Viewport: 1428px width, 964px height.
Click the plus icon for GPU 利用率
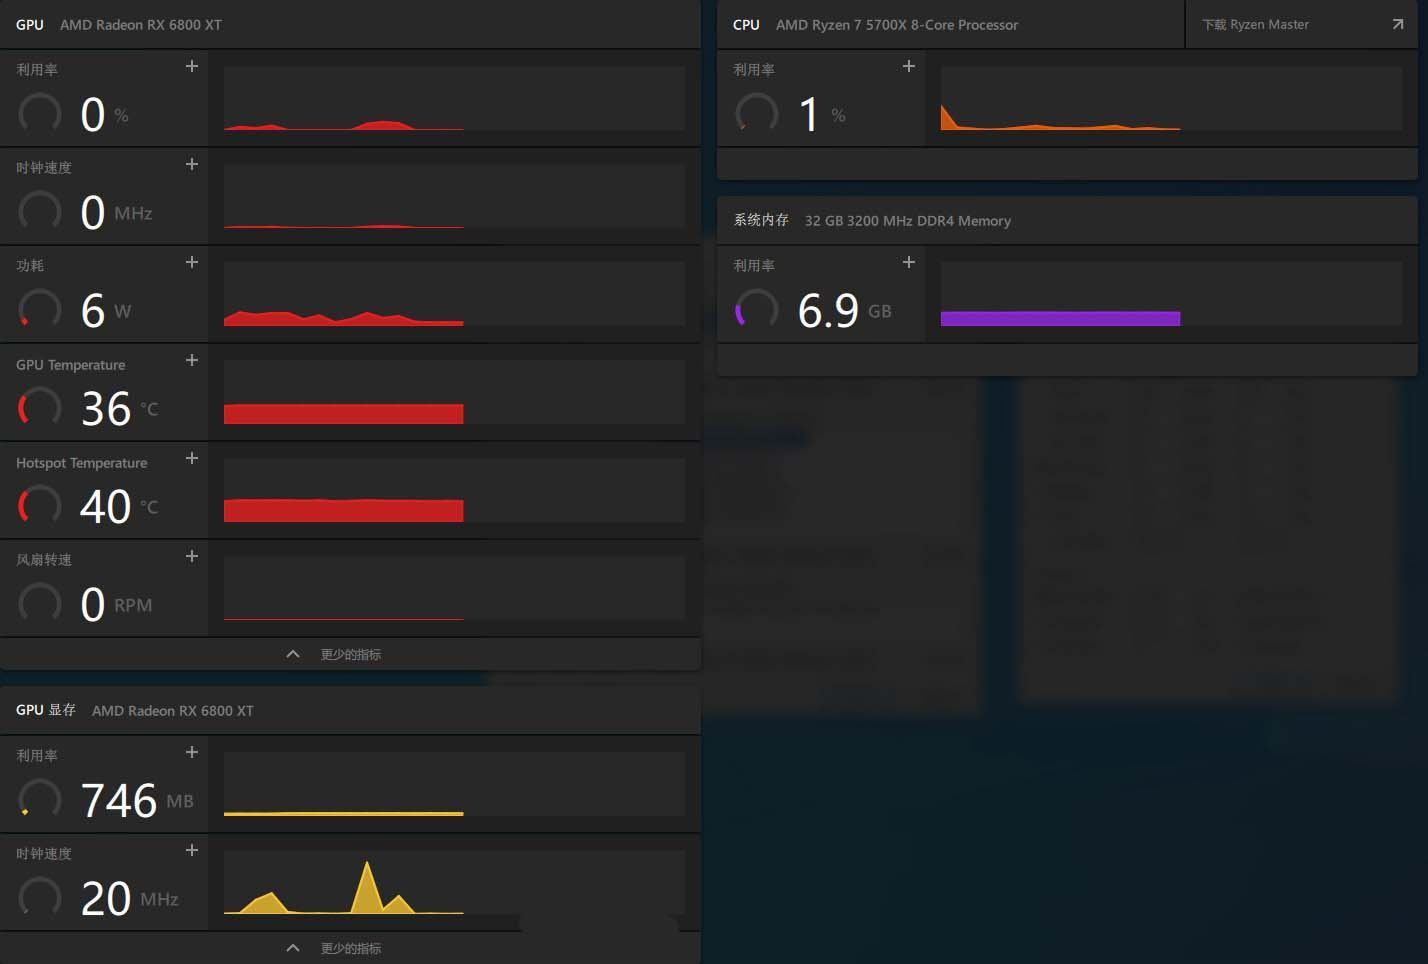(192, 67)
